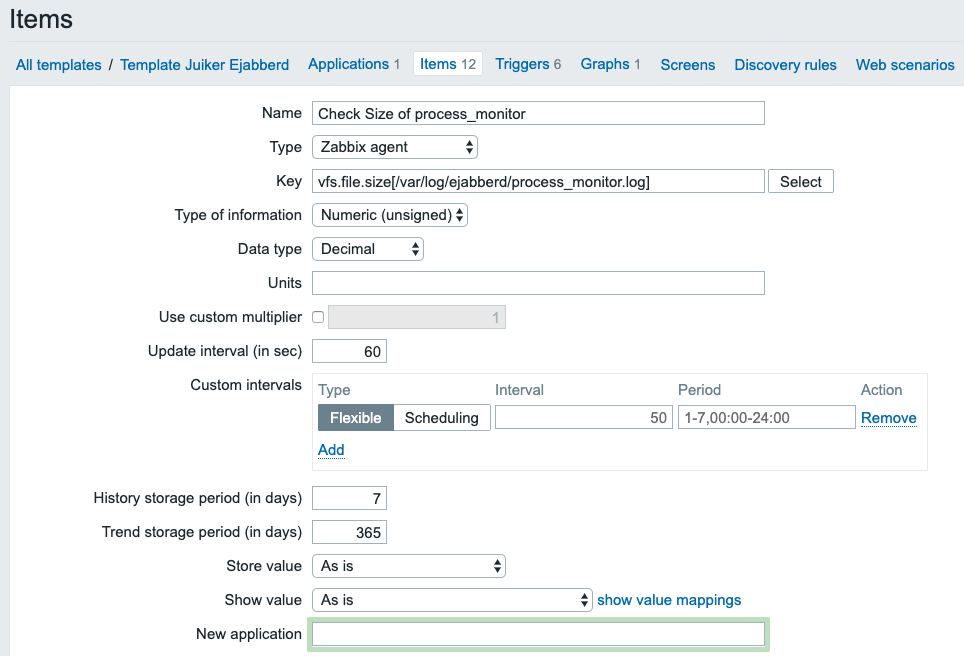The height and width of the screenshot is (656, 964).
Task: Expand the Store value dropdown
Action: tap(409, 566)
